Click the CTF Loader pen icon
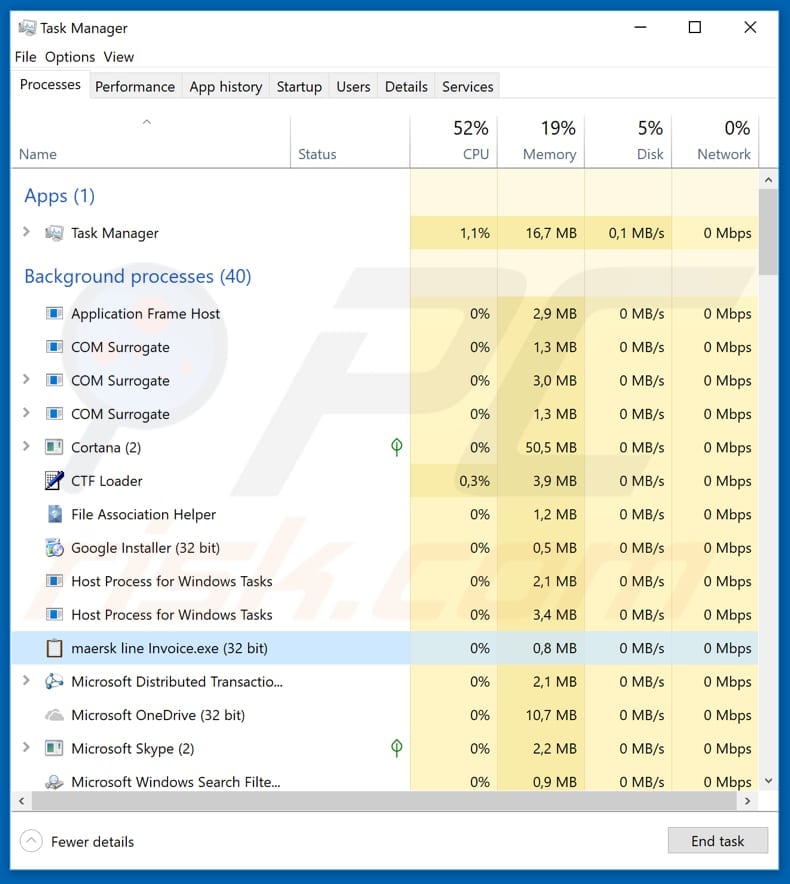The width and height of the screenshot is (790, 884). pyautogui.click(x=54, y=480)
